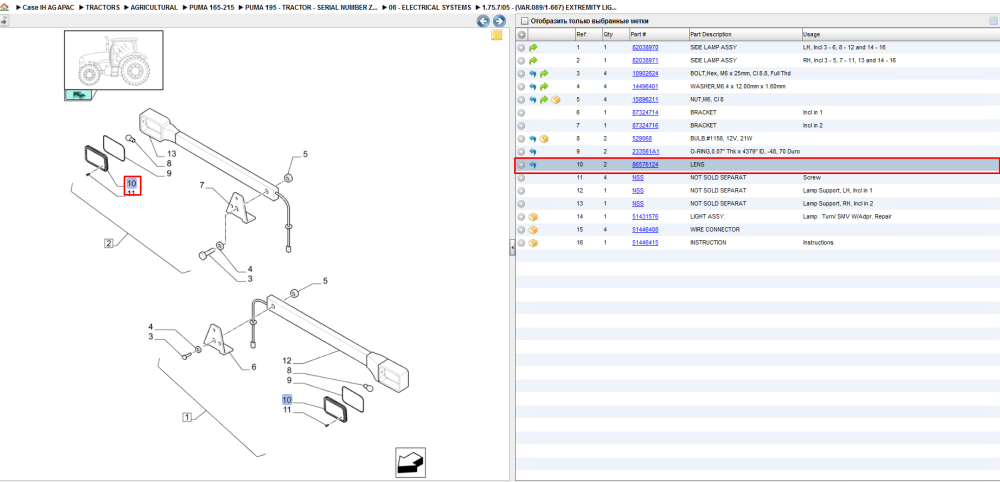Open the PUMA 195 - TRACTOR breadcrumb
Viewport: 1000px width, 482px height.
click(x=309, y=7)
